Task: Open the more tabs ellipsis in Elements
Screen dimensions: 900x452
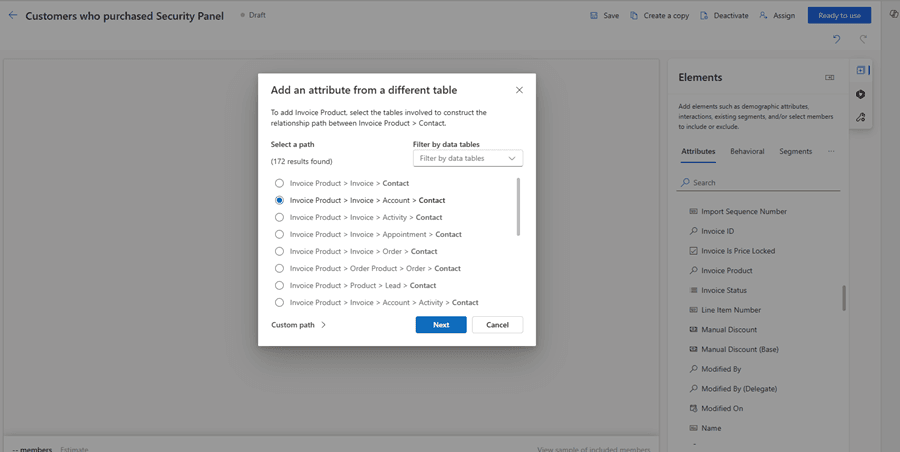Action: coord(831,151)
